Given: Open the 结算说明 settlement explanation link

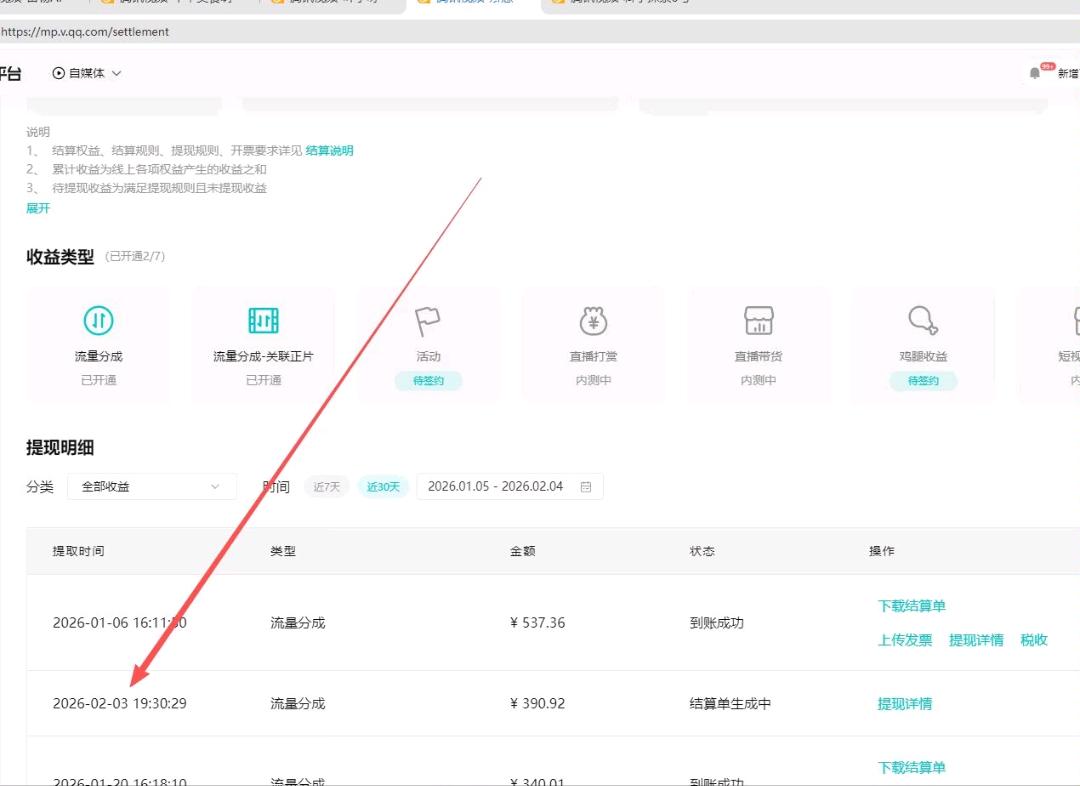Looking at the screenshot, I should 330,150.
